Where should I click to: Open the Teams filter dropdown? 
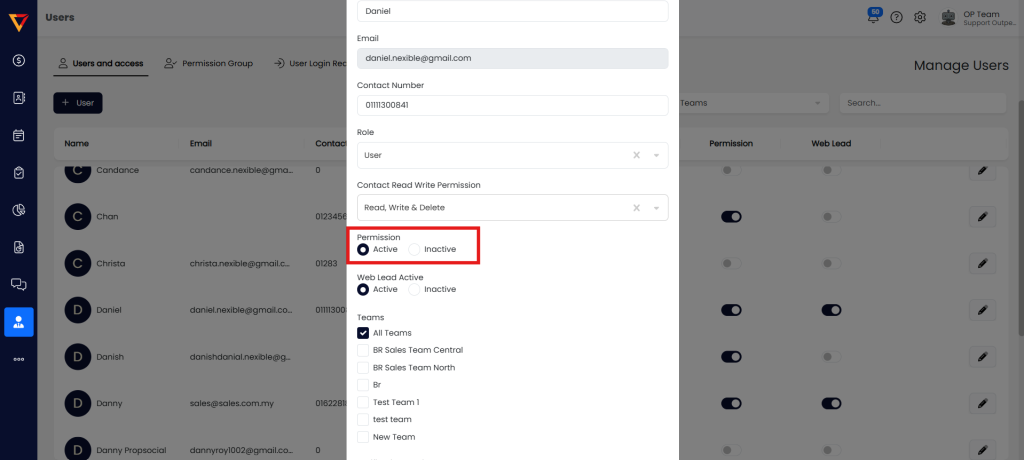pyautogui.click(x=752, y=103)
